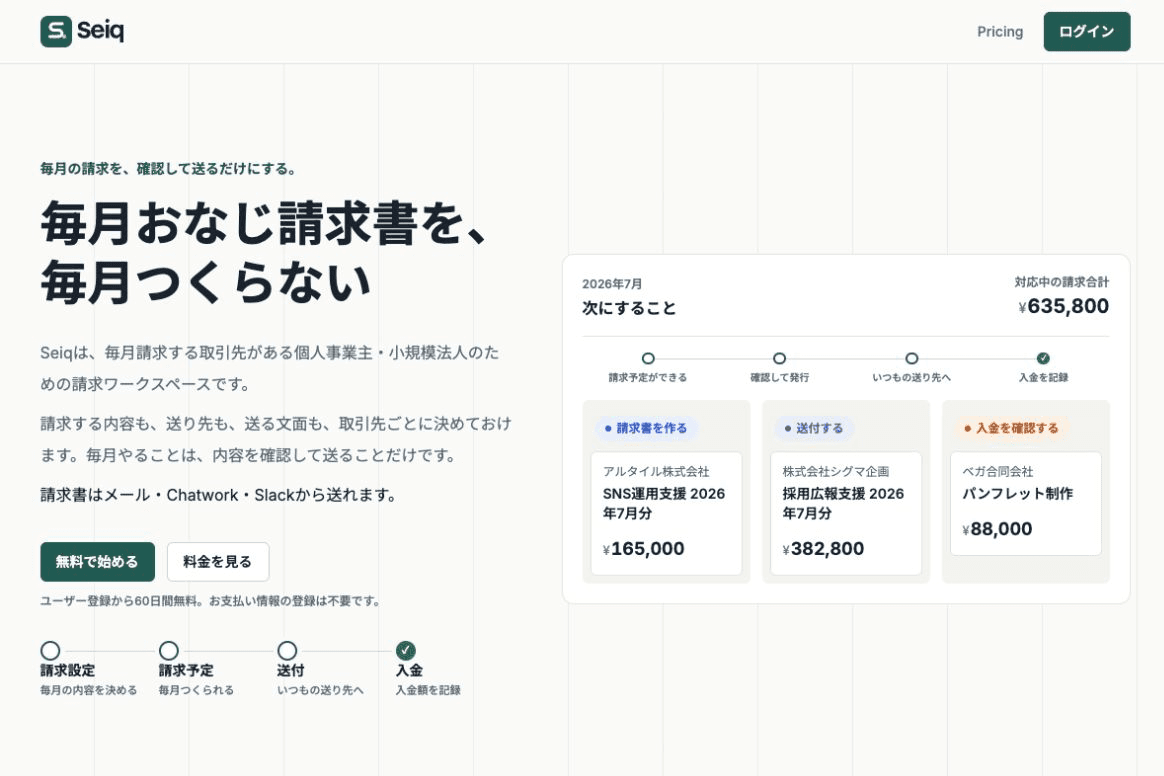Start free with 無料で始める button
1164x776 pixels.
tap(97, 561)
